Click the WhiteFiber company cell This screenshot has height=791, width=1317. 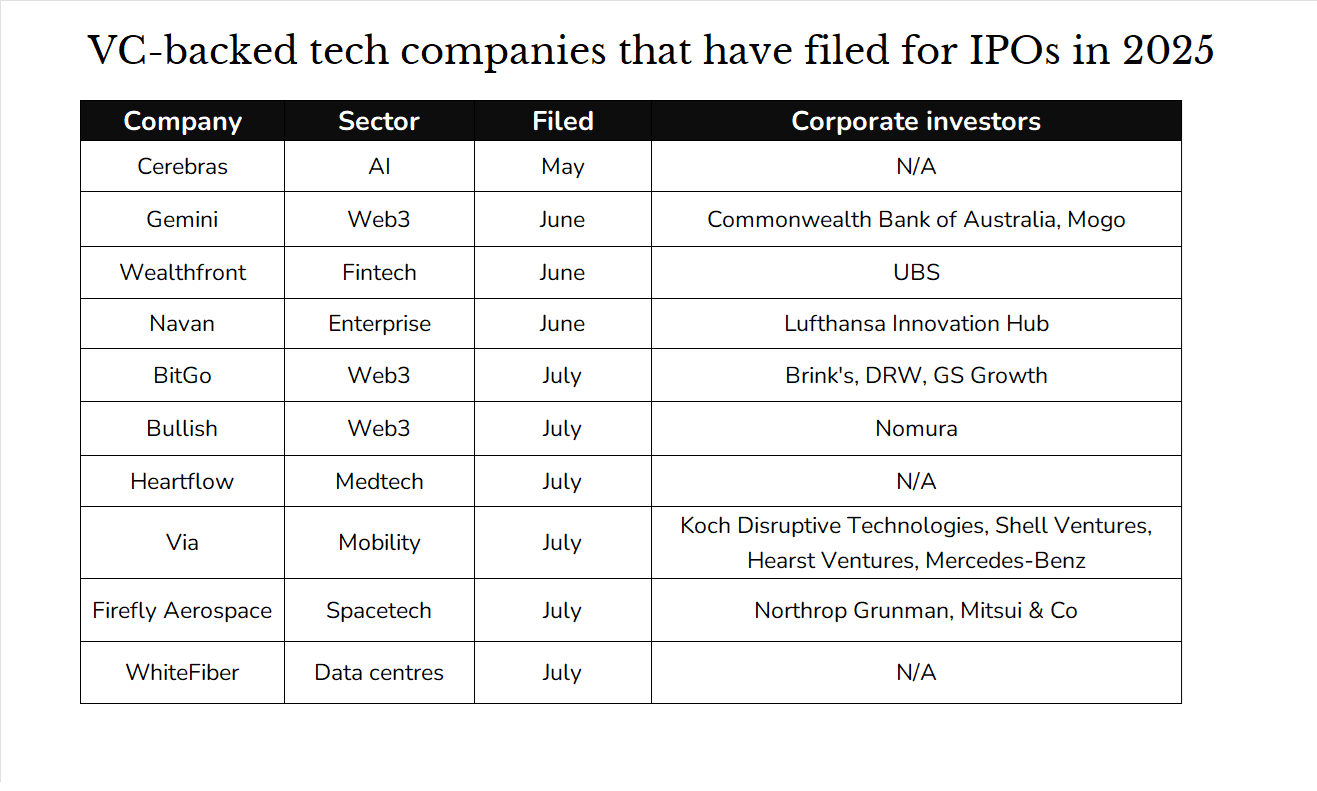182,672
